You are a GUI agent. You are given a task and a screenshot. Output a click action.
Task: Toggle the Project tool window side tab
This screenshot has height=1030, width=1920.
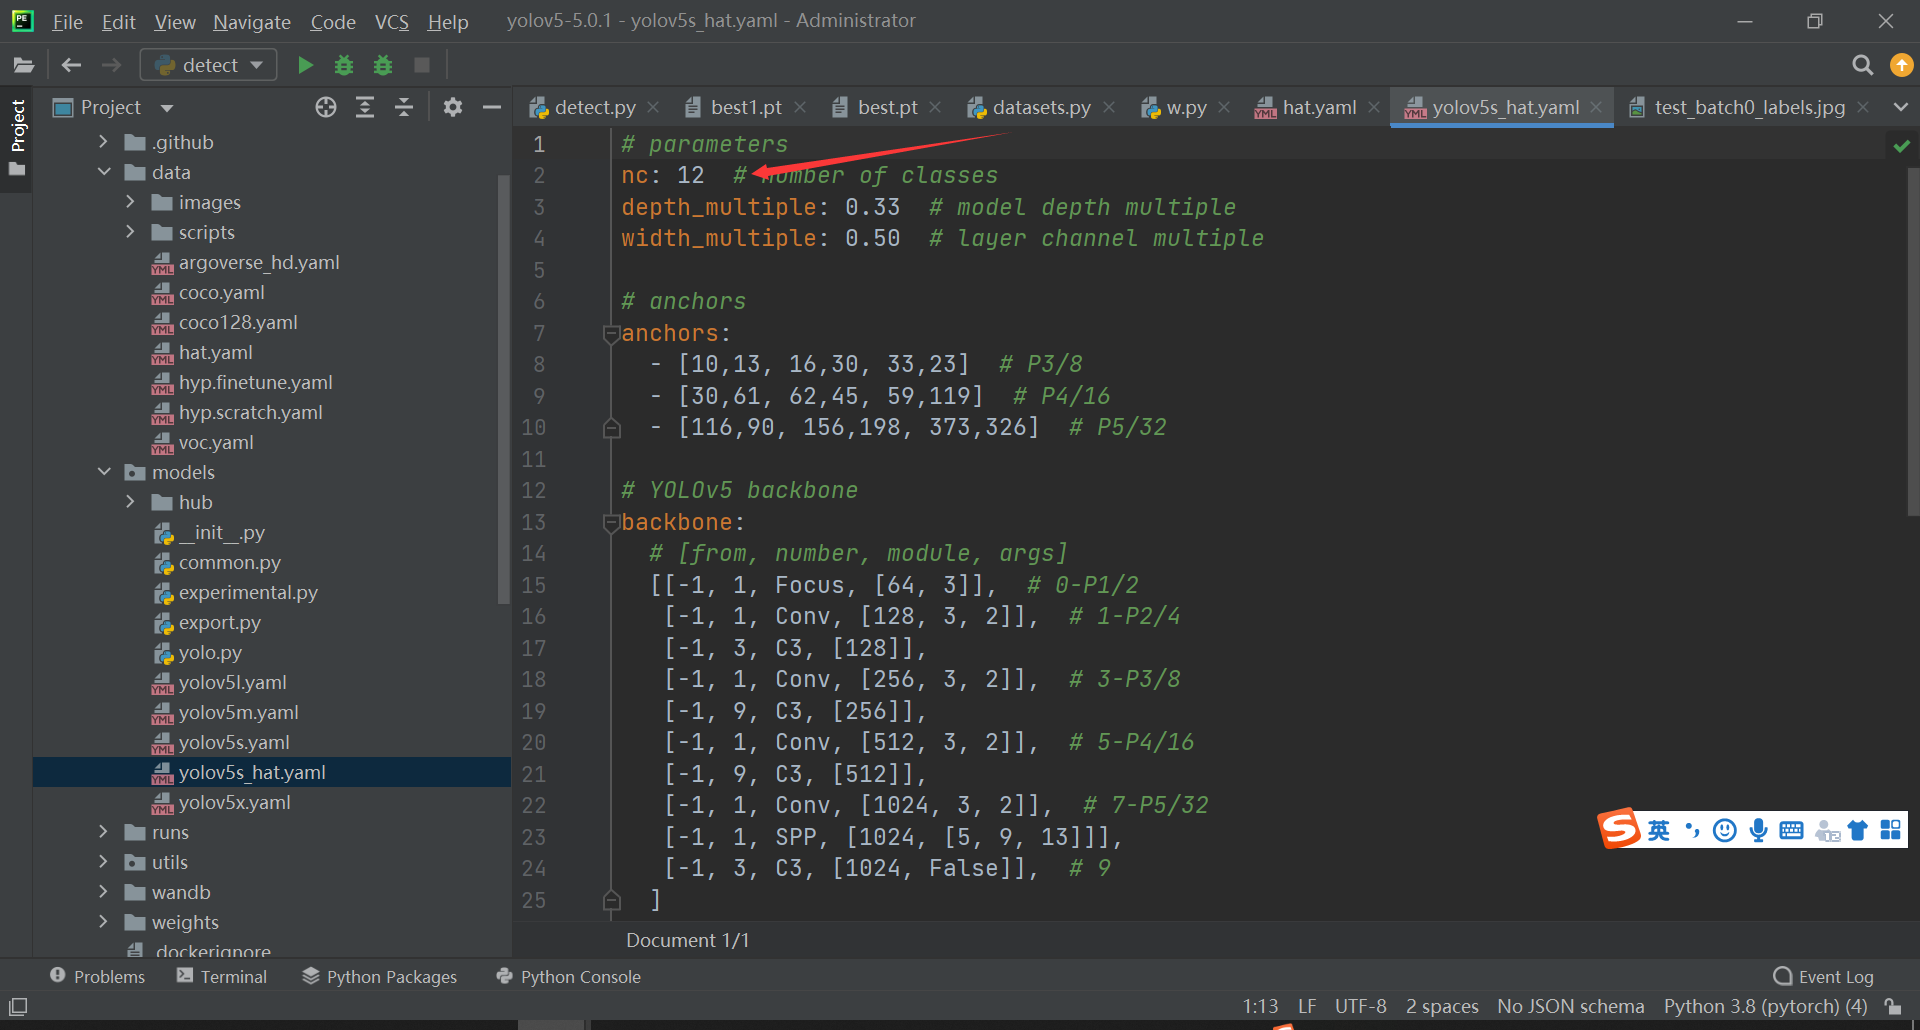(17, 138)
